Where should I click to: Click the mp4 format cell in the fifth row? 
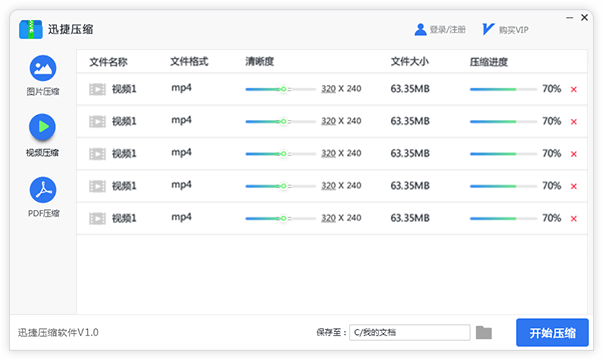[182, 217]
